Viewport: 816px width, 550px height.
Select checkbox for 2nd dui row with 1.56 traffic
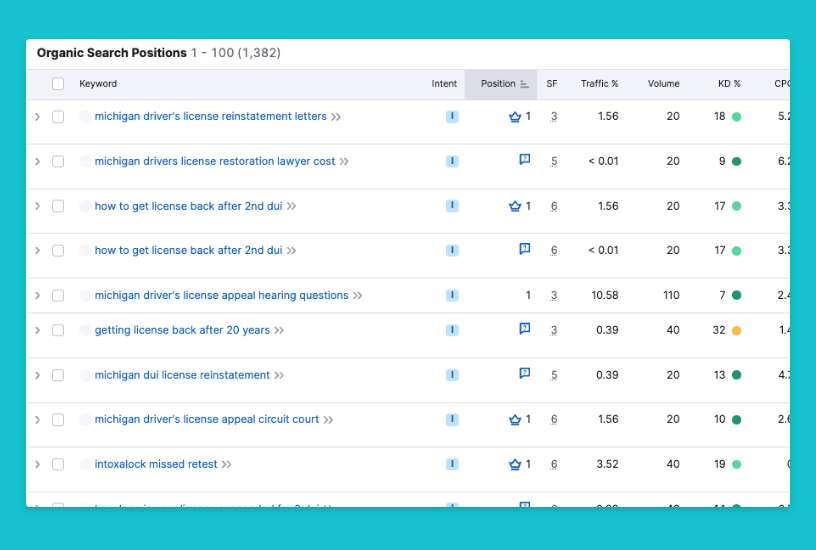point(58,206)
